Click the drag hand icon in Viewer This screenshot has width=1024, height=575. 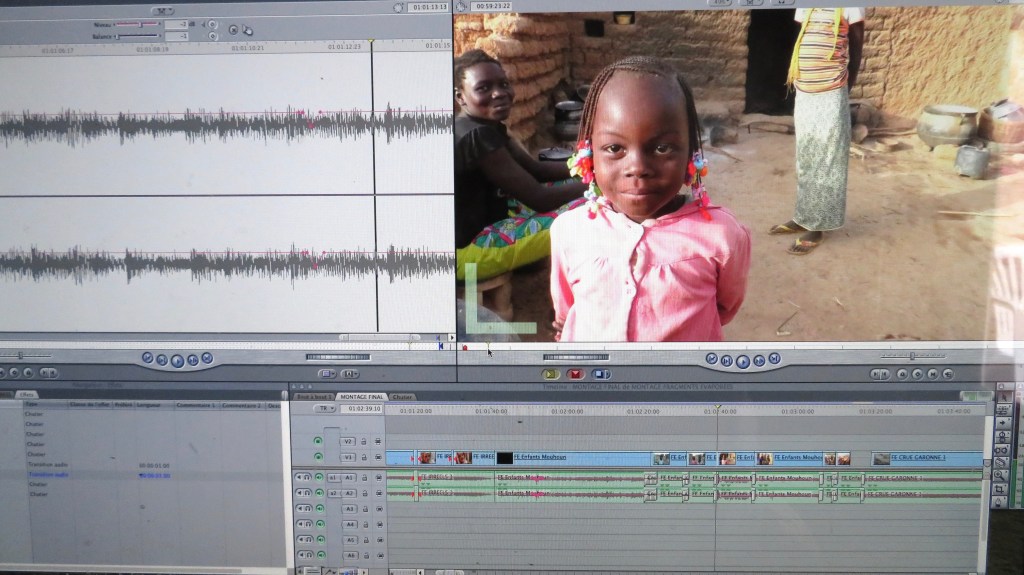(247, 31)
